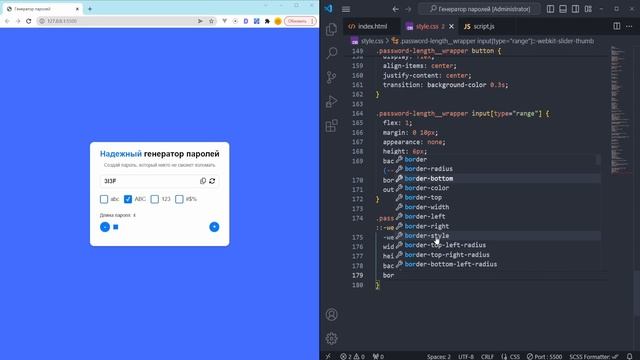Open the browser Extensions puzzle icon
The height and width of the screenshot is (360, 640).
point(267,21)
